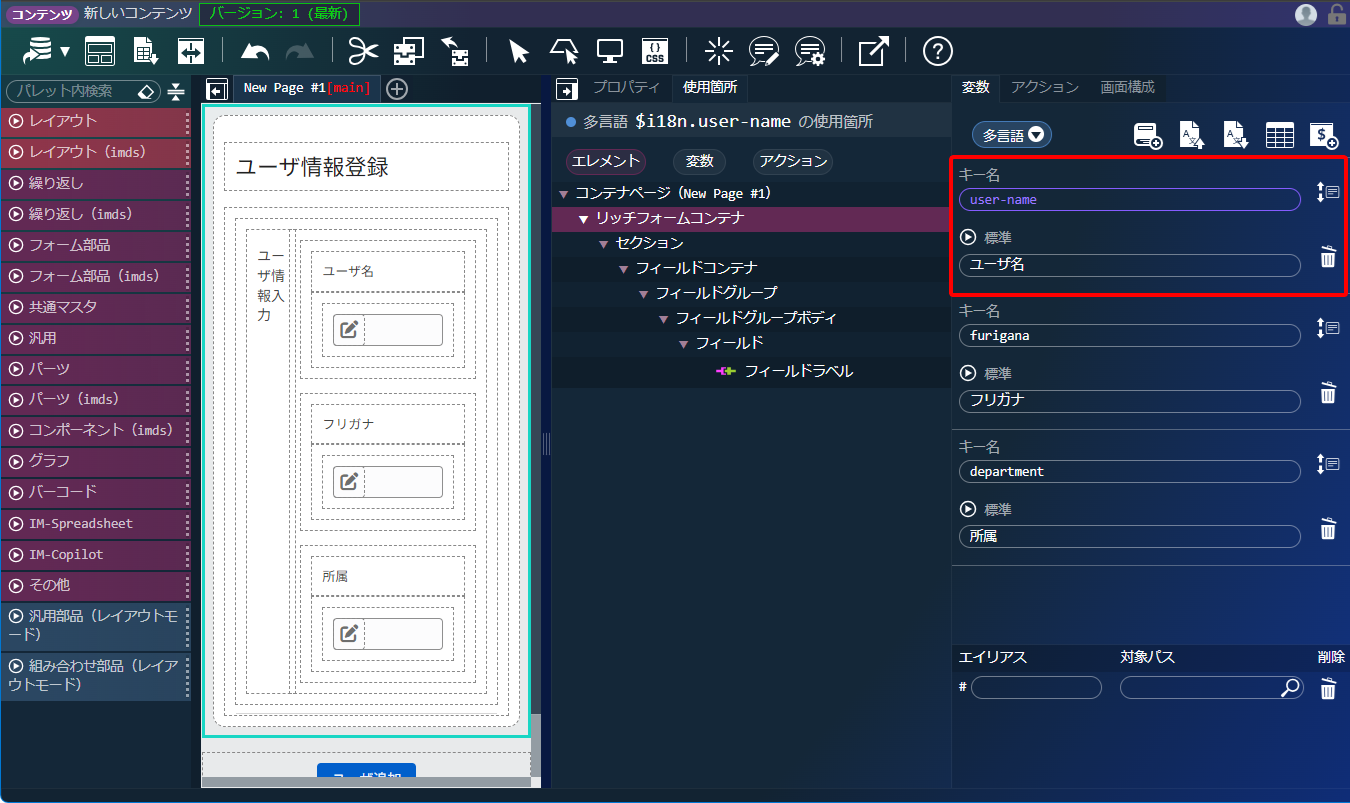Click the save-to-database toolbar icon
The height and width of the screenshot is (803, 1350).
coord(37,51)
